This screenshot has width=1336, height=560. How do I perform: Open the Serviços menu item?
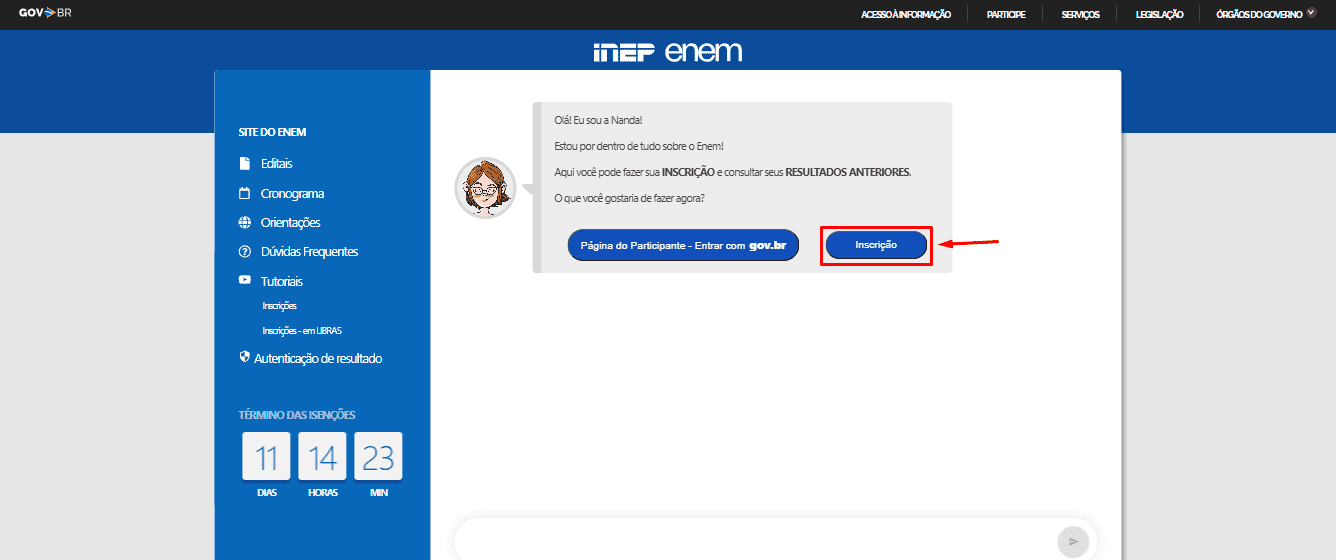tap(1080, 14)
